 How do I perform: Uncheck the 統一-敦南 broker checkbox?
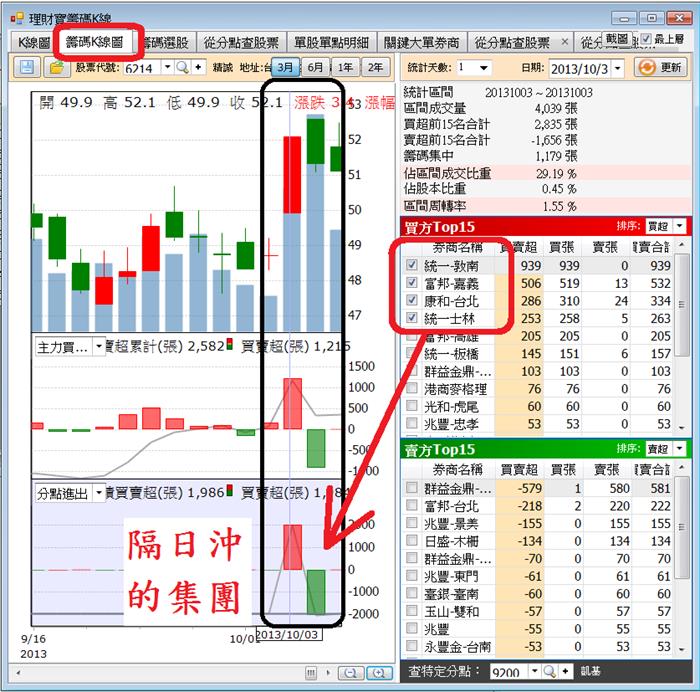coord(412,265)
